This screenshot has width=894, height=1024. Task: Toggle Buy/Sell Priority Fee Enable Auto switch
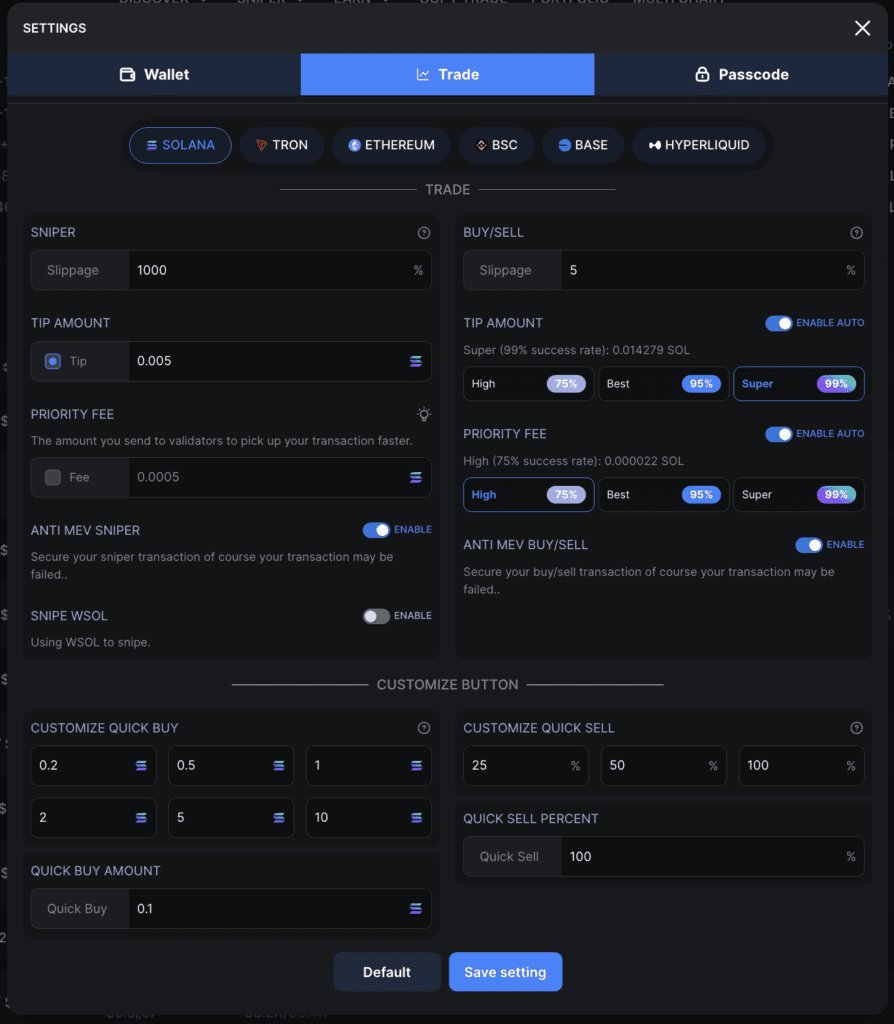point(778,434)
